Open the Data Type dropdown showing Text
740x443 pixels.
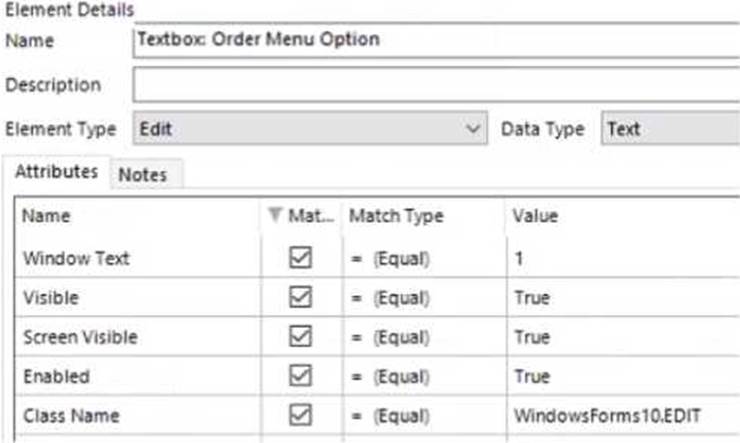pos(670,128)
